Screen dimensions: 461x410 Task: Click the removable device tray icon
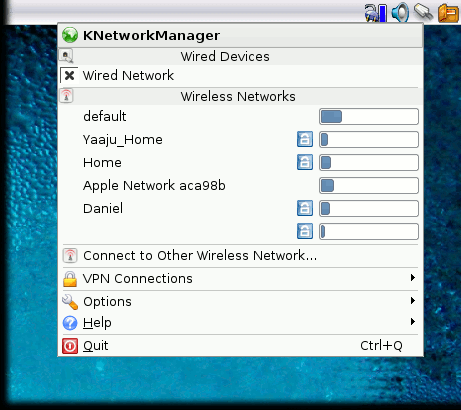[x=423, y=12]
